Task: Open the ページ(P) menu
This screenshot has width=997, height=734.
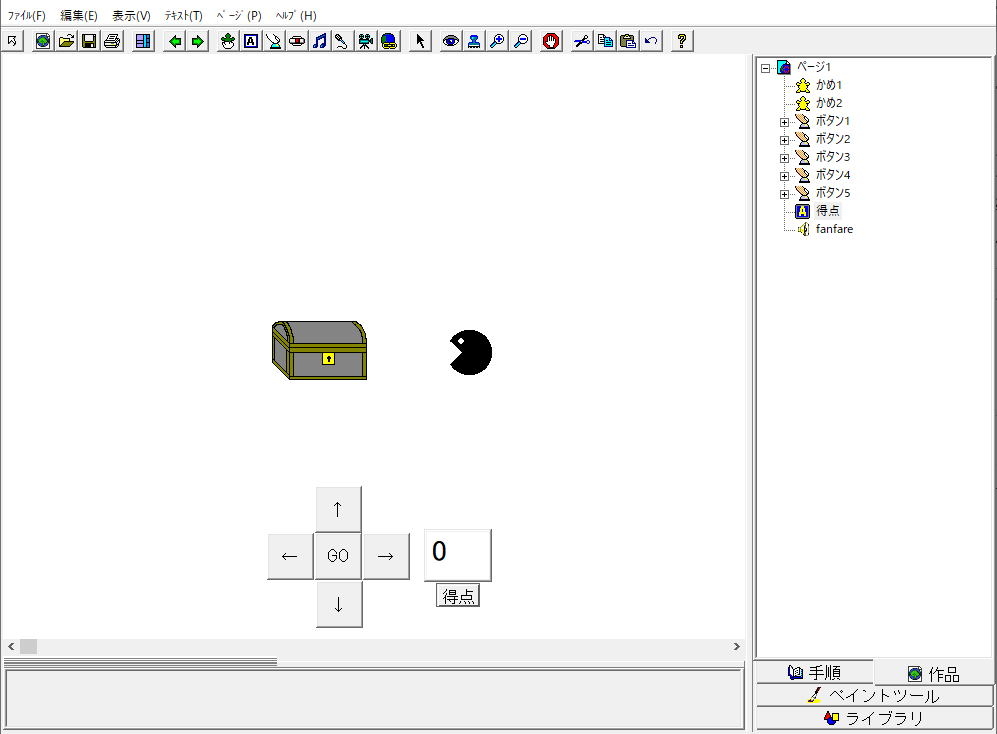Action: (x=239, y=15)
